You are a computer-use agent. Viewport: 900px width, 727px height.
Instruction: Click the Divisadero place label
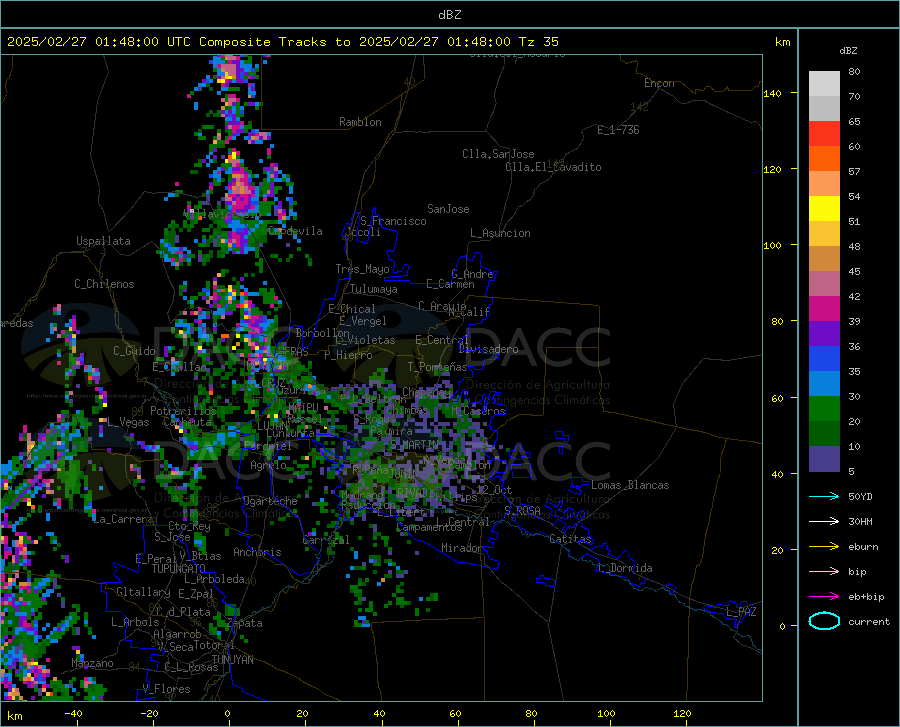(x=488, y=349)
